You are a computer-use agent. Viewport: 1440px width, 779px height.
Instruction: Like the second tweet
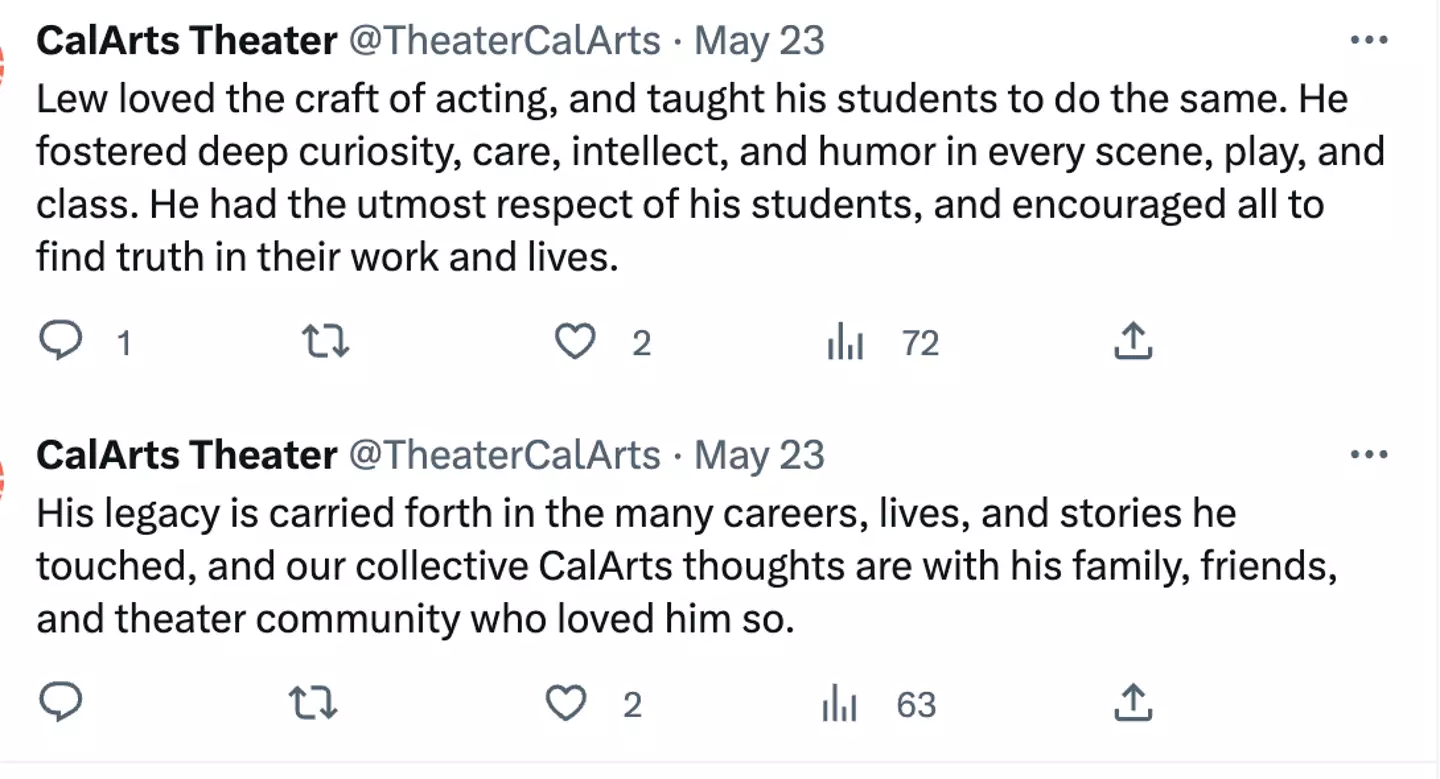pos(566,703)
